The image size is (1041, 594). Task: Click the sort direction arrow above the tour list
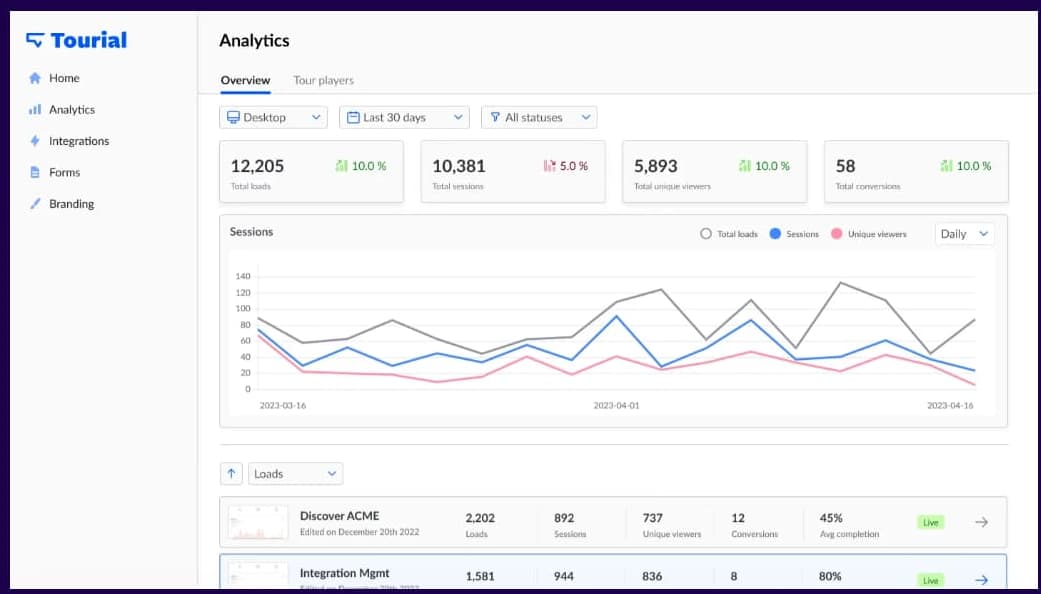(x=231, y=473)
